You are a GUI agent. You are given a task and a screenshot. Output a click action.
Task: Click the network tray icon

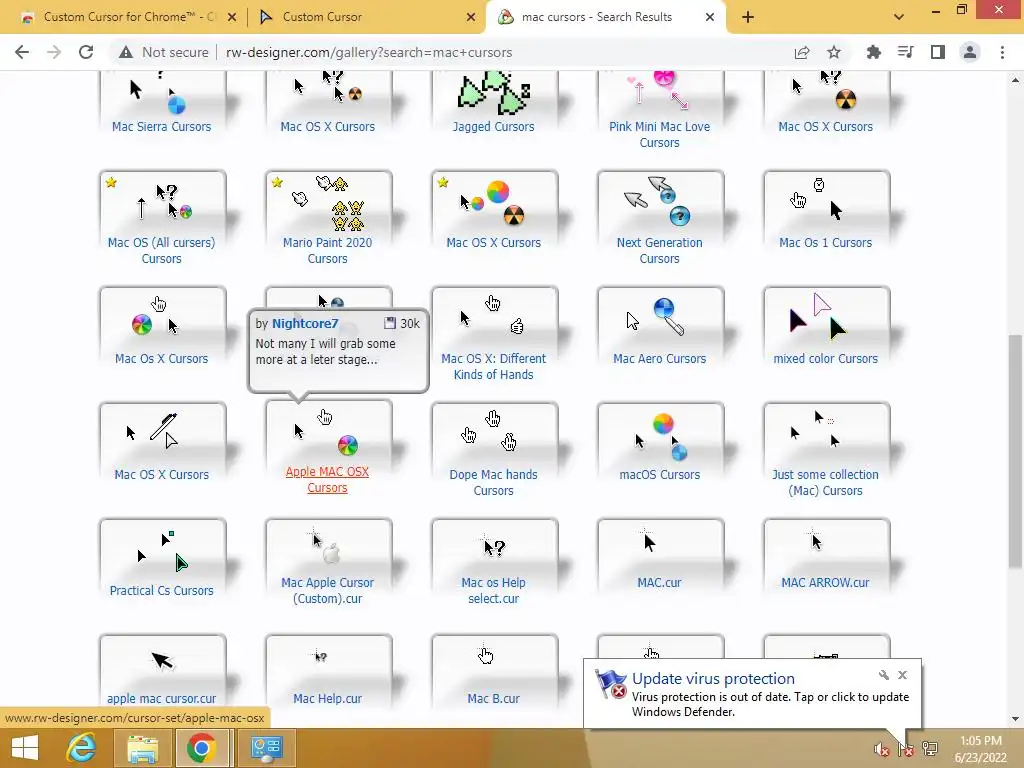[x=929, y=750]
